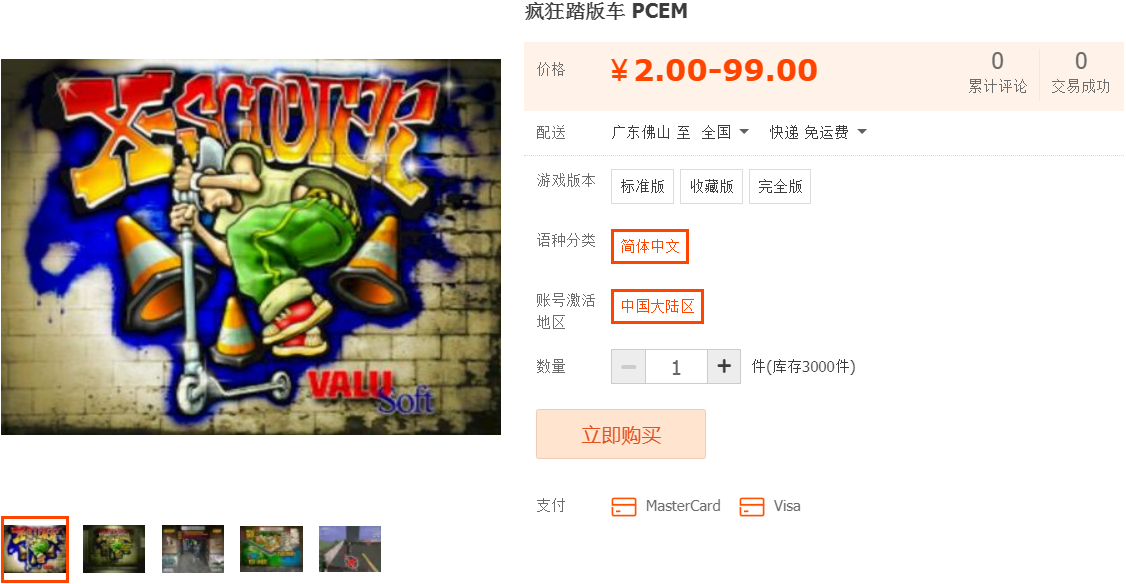This screenshot has height=584, width=1126.
Task: Select the fourth green map thumbnail
Action: point(271,549)
